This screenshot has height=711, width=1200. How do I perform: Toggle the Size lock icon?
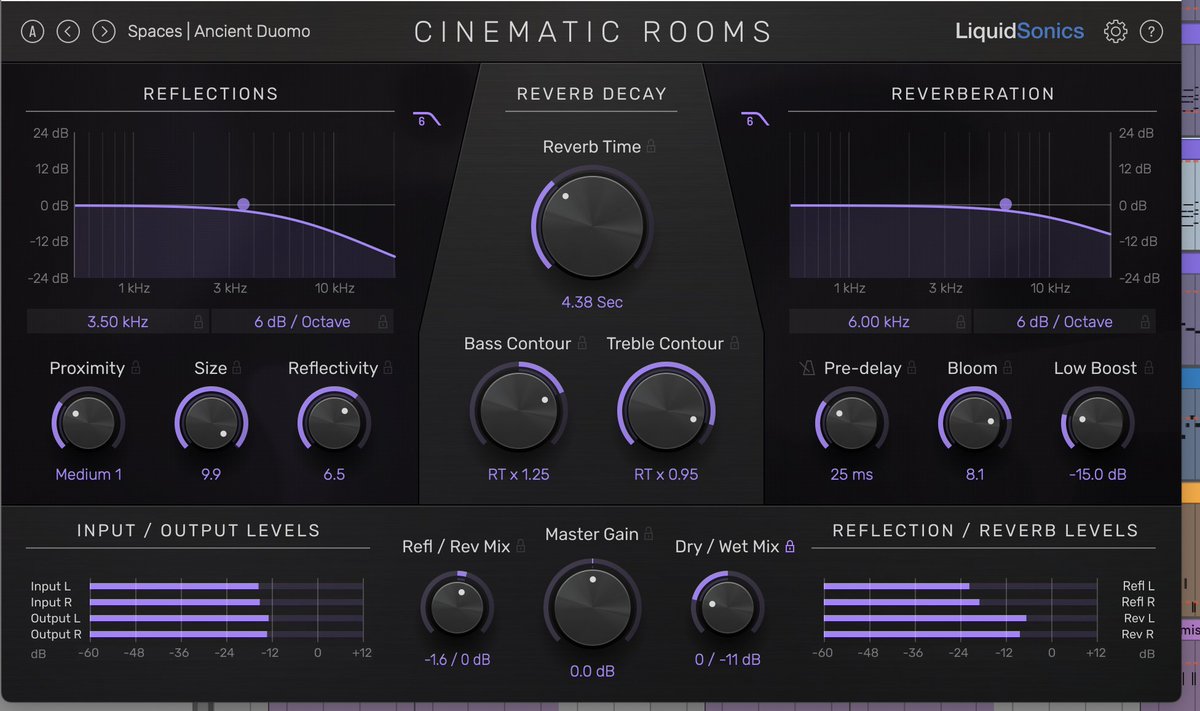[237, 368]
